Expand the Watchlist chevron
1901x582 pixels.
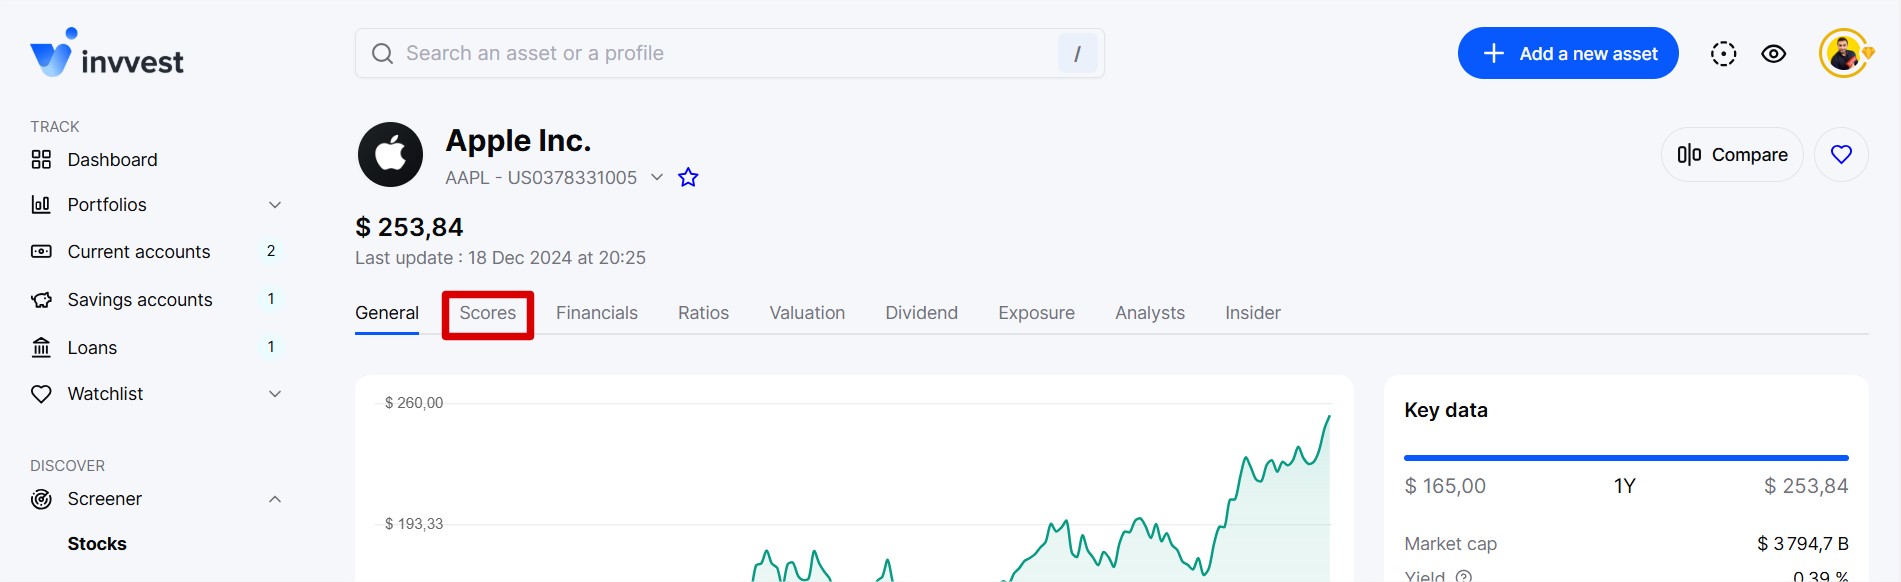(275, 394)
